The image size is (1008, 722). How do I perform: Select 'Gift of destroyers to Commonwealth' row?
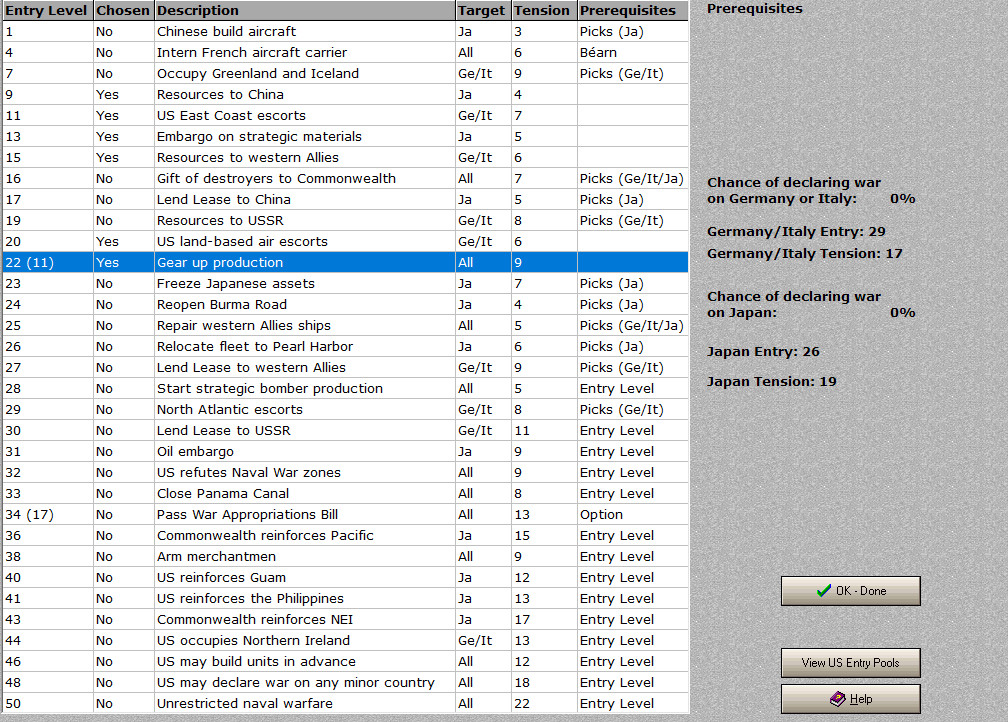tap(345, 179)
